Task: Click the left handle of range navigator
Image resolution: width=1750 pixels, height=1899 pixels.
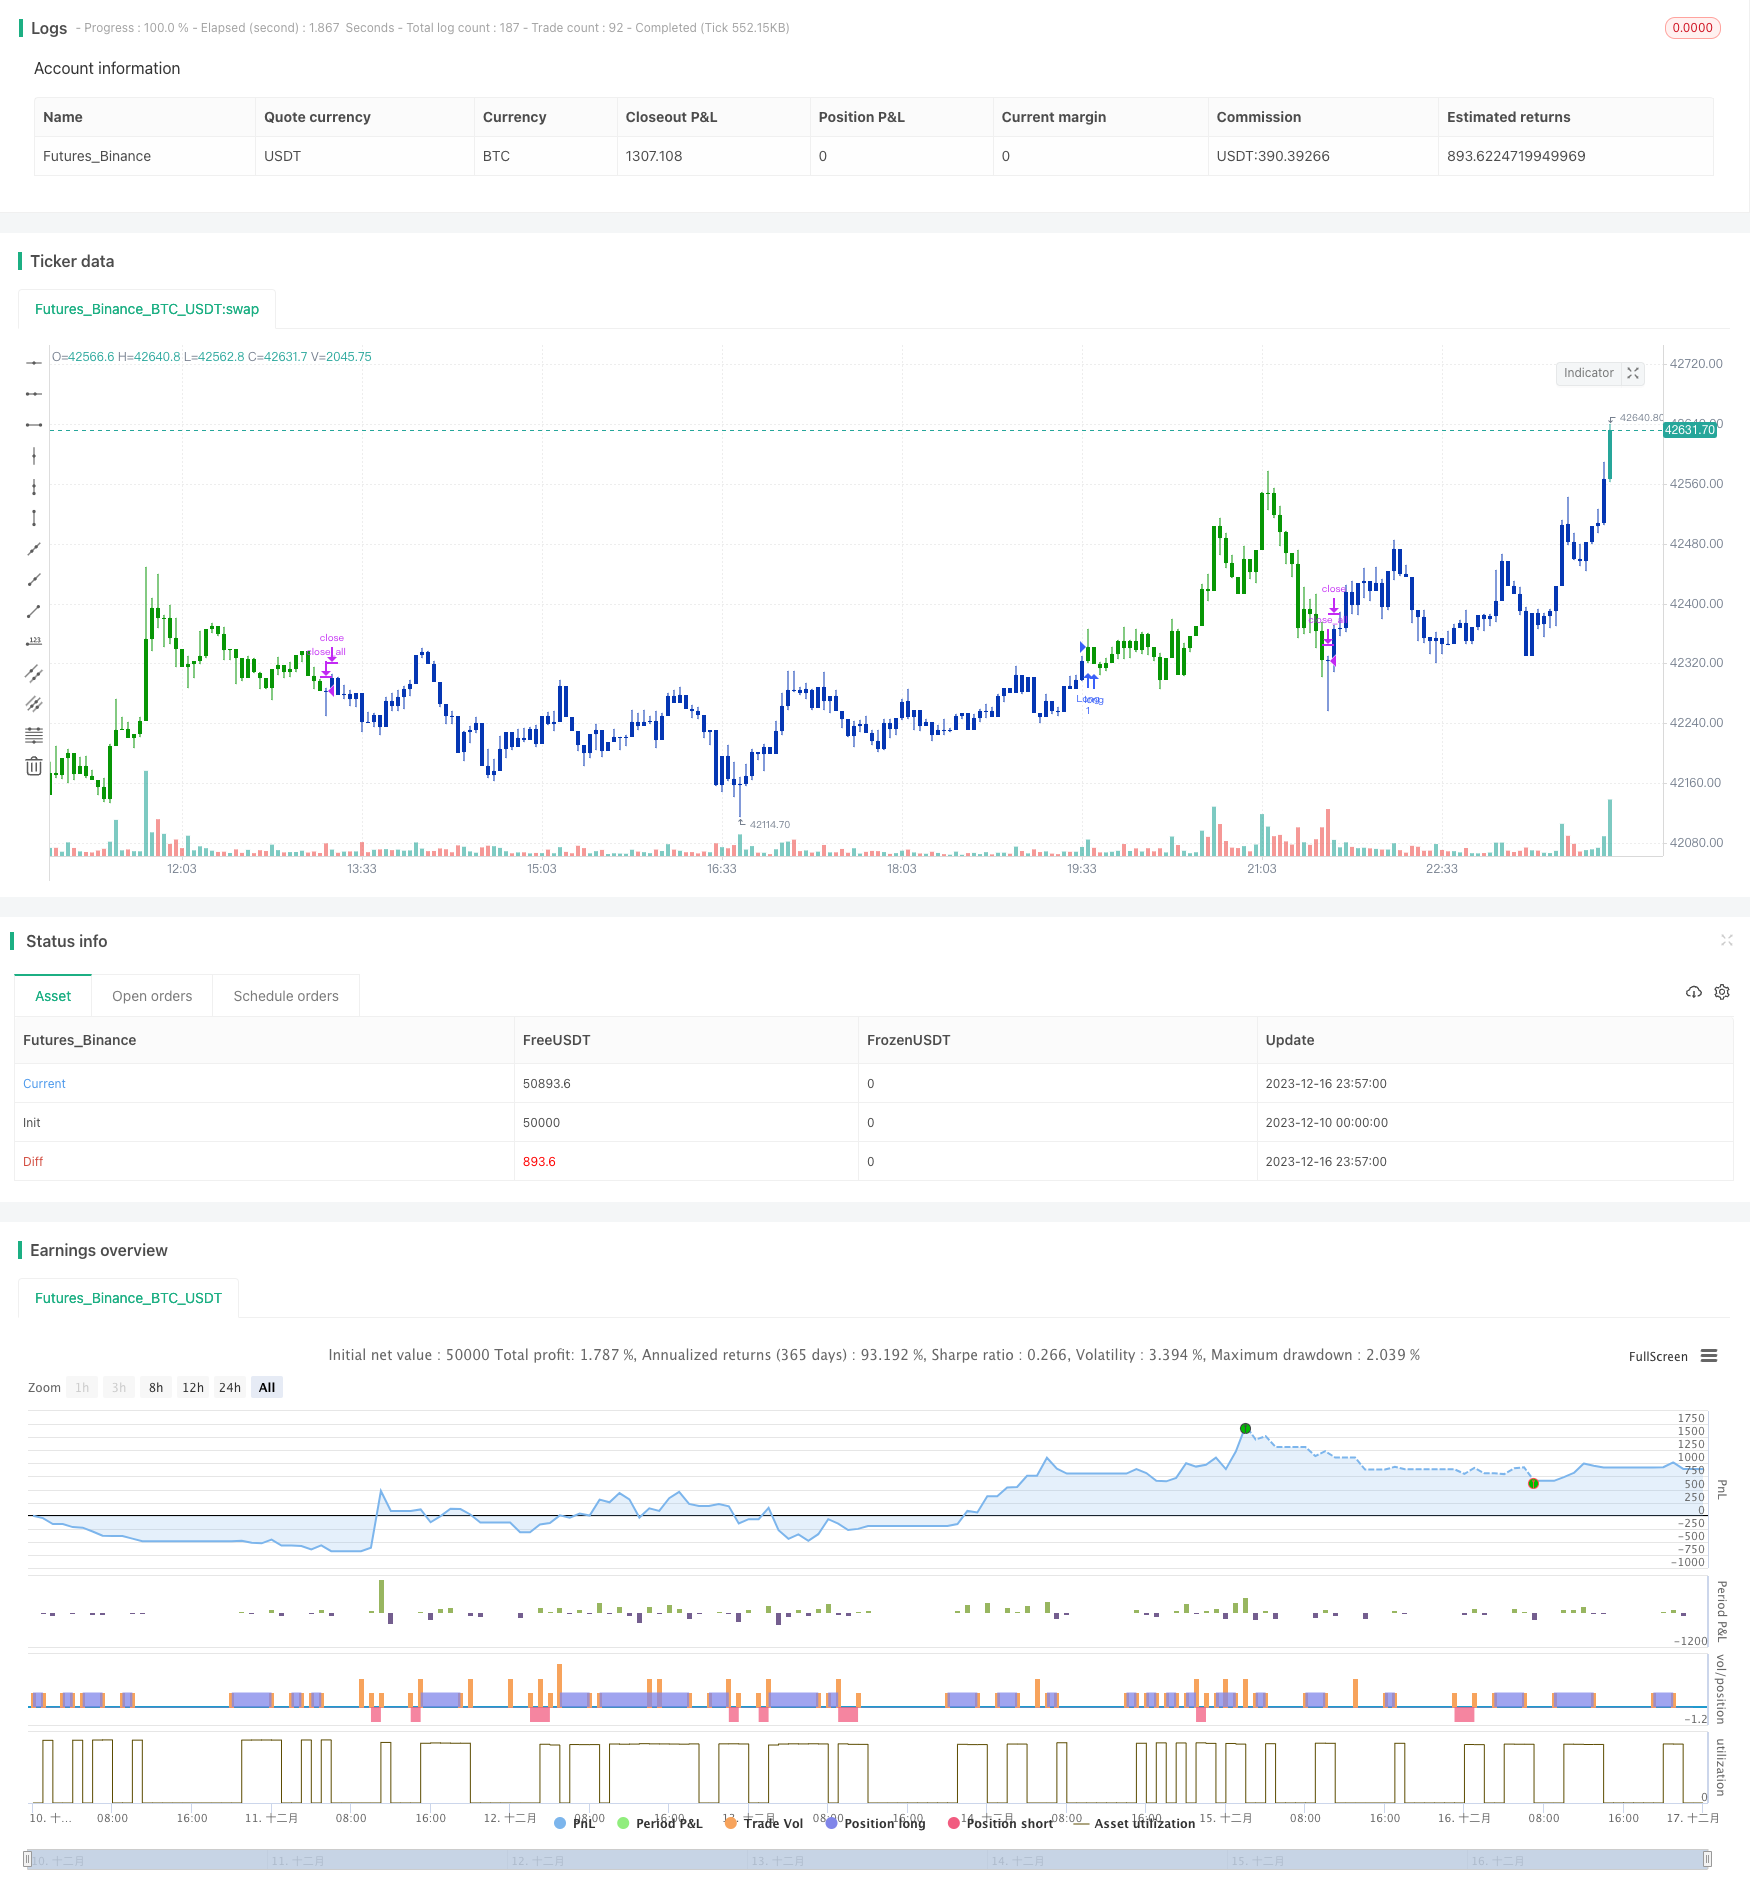Action: (x=28, y=1860)
